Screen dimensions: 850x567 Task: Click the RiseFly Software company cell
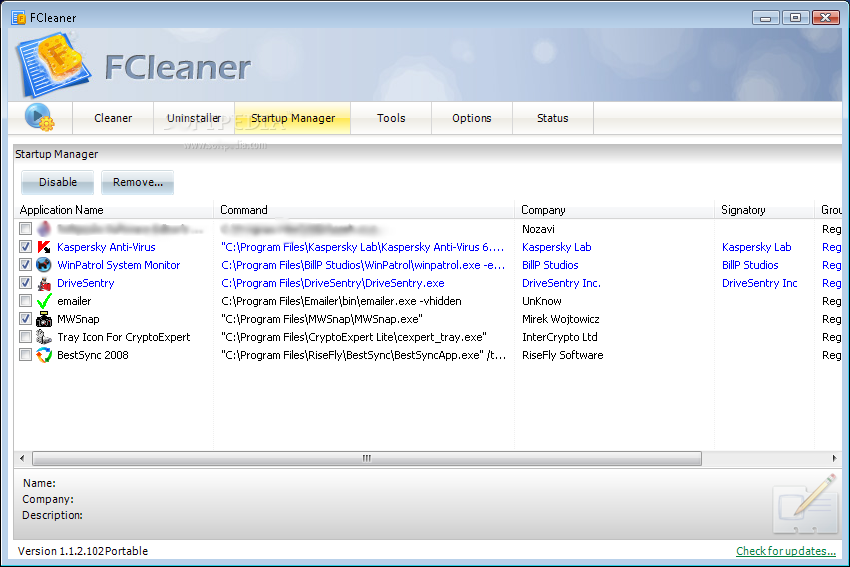563,355
